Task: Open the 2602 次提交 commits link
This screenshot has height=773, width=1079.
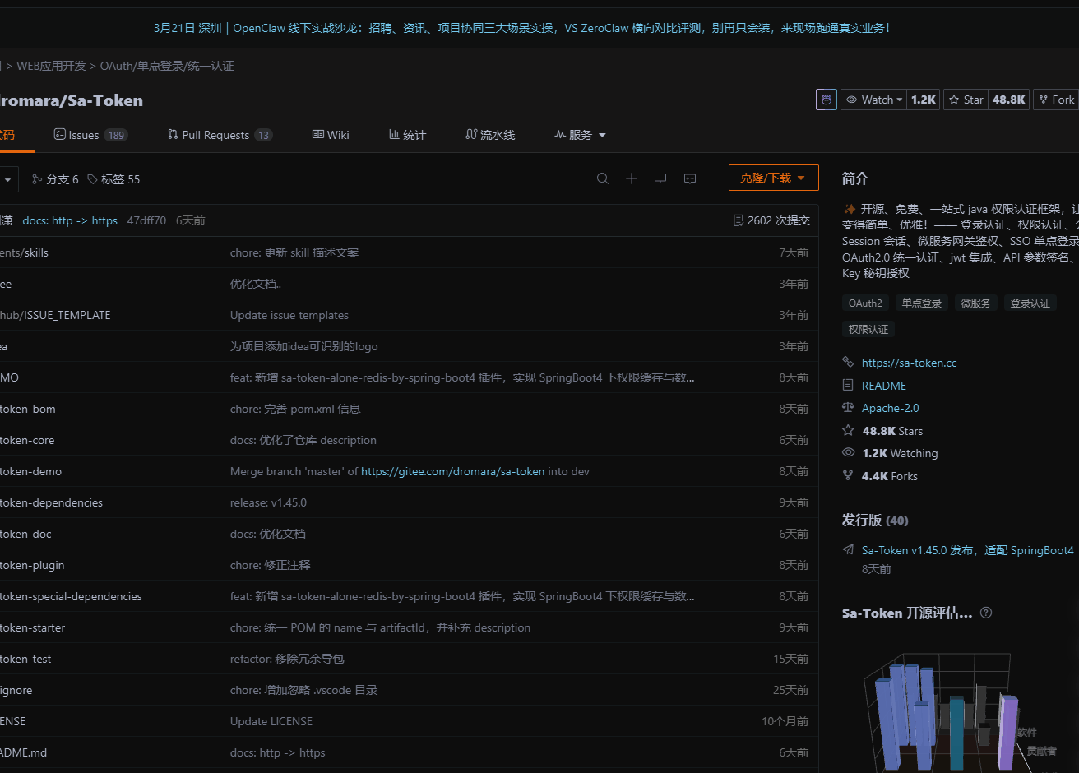Action: [x=772, y=220]
